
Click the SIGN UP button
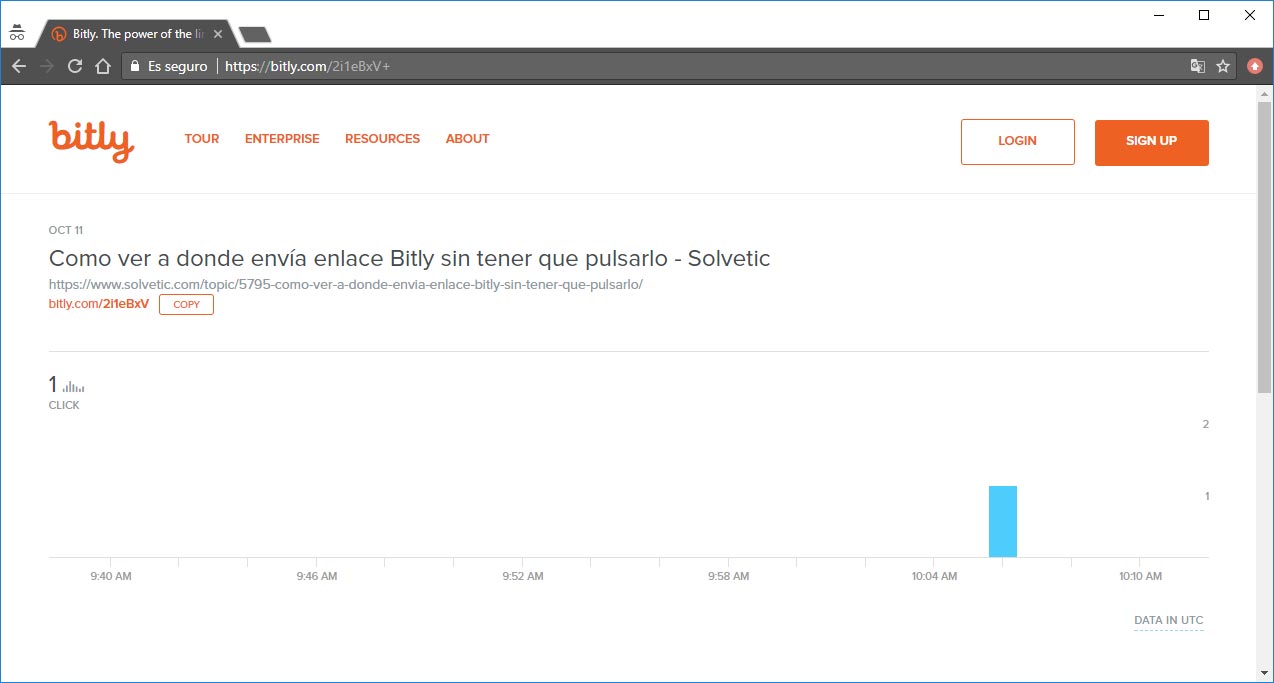[1151, 142]
